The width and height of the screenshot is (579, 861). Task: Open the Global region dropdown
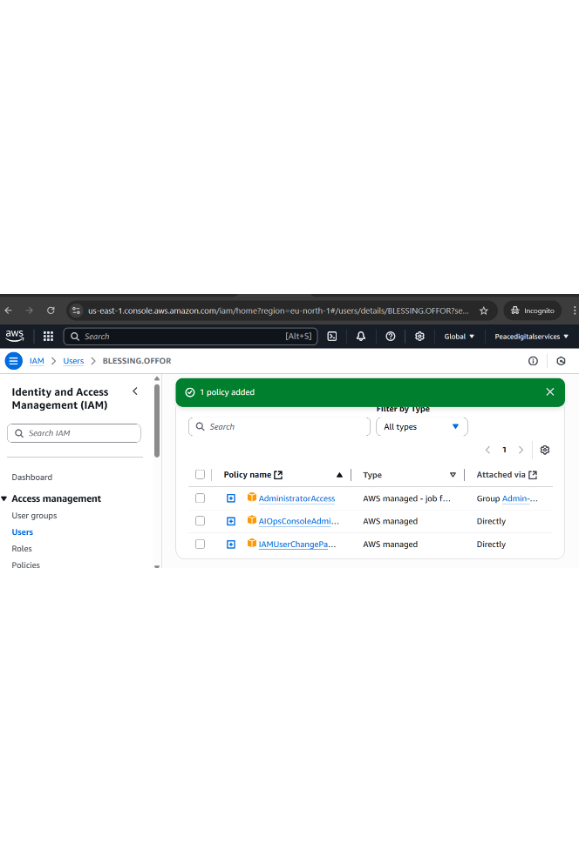pos(459,336)
